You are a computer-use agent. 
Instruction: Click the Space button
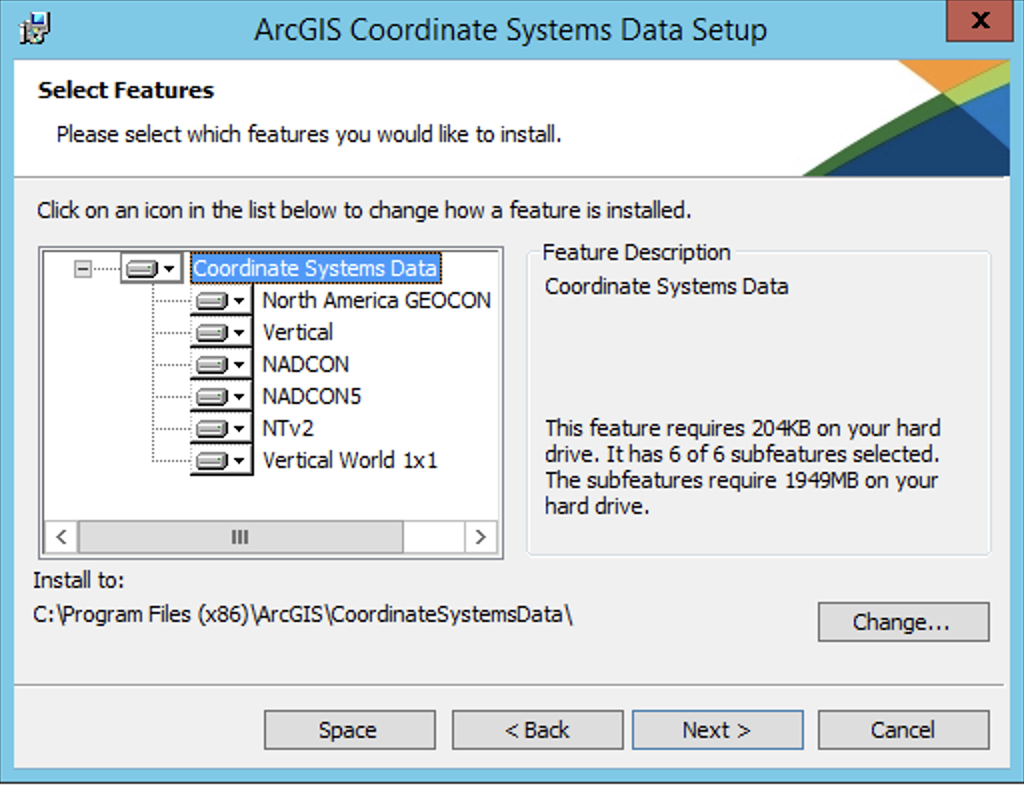(349, 730)
